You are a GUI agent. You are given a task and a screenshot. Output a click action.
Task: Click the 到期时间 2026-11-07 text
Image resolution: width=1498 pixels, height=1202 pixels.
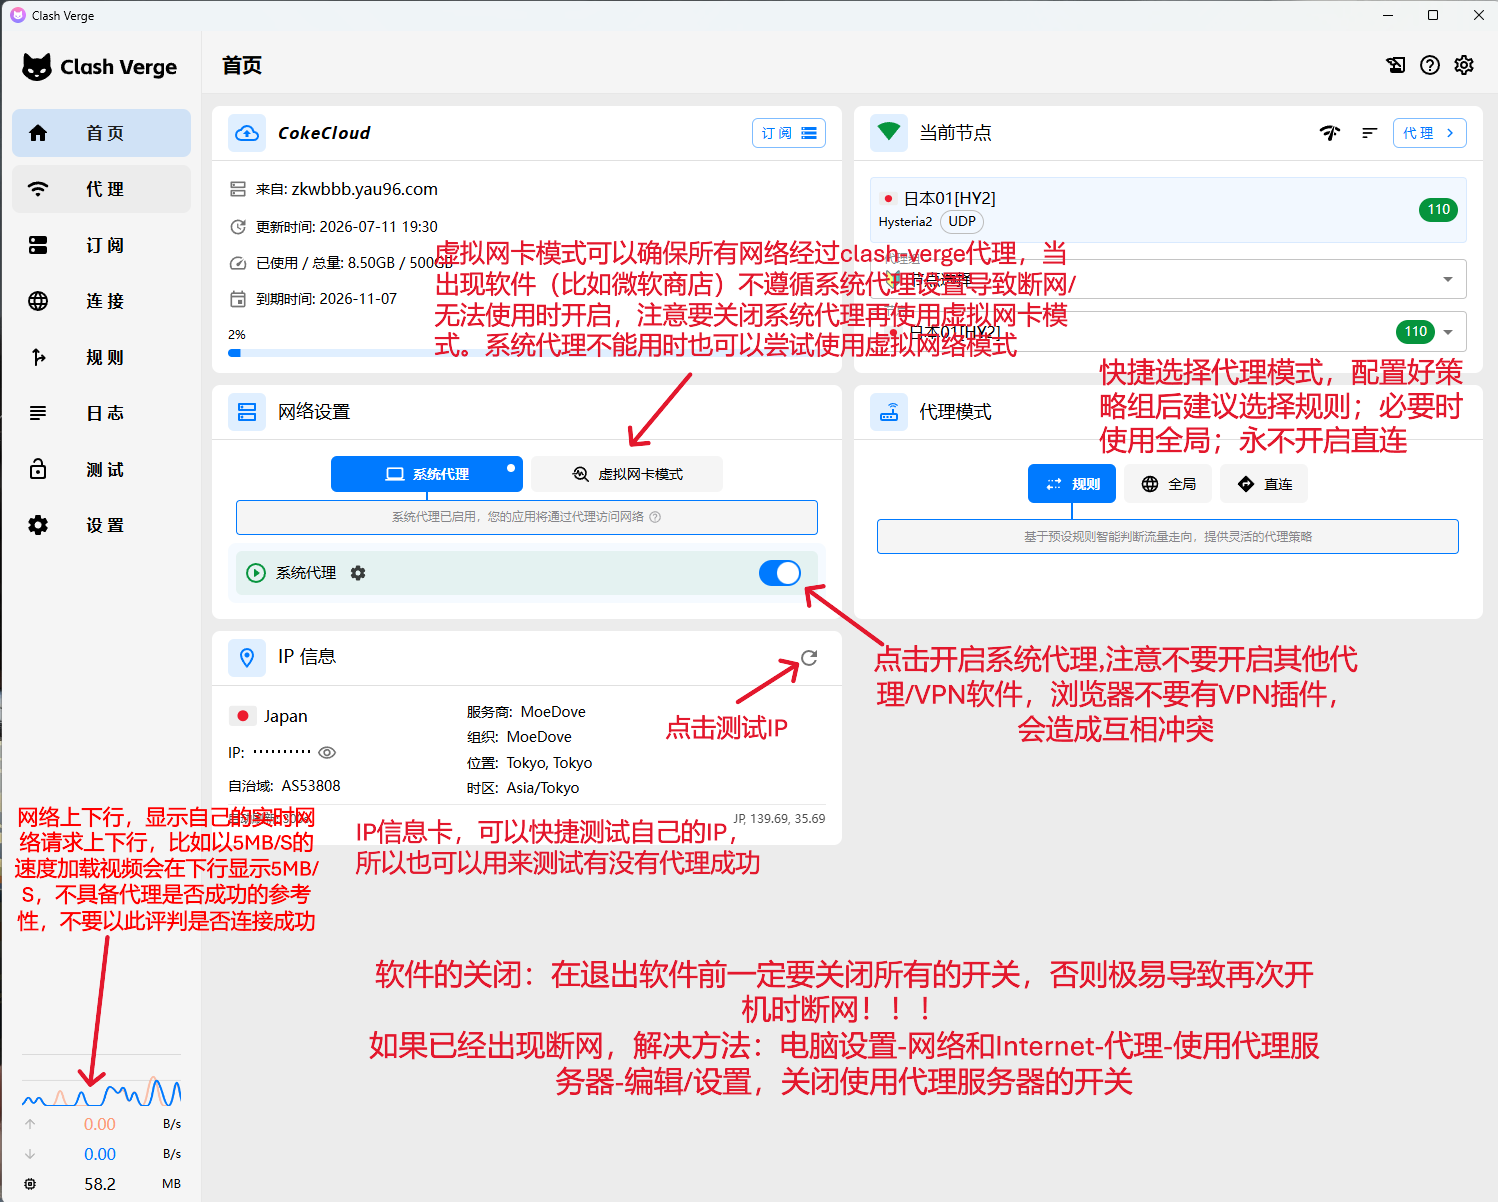[327, 299]
